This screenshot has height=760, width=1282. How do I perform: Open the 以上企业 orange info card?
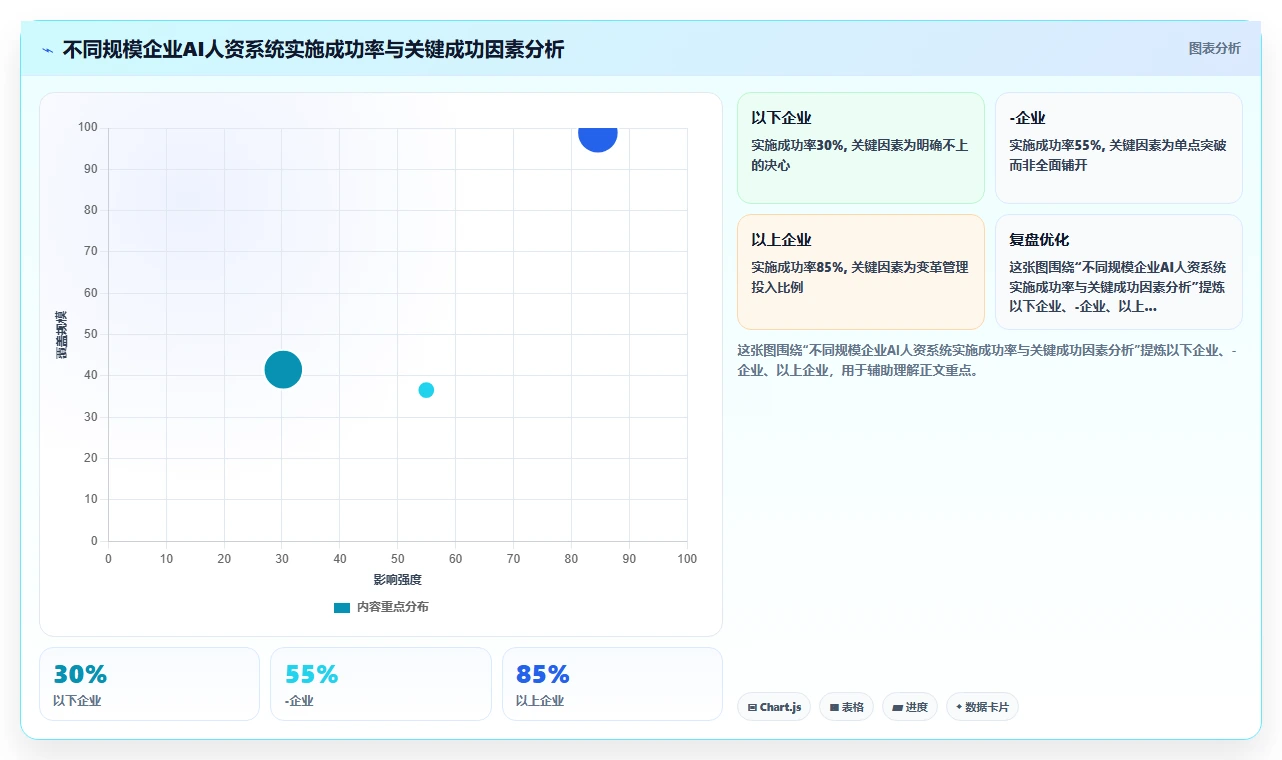861,272
